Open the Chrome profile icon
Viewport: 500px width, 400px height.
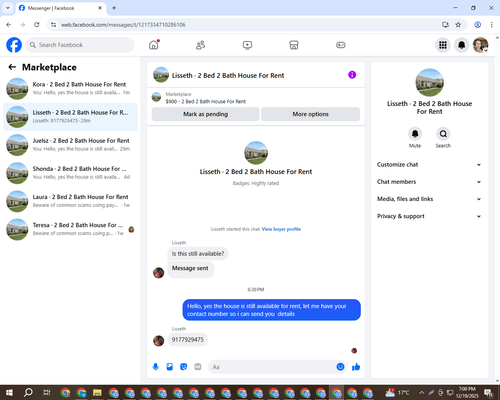coord(477,25)
